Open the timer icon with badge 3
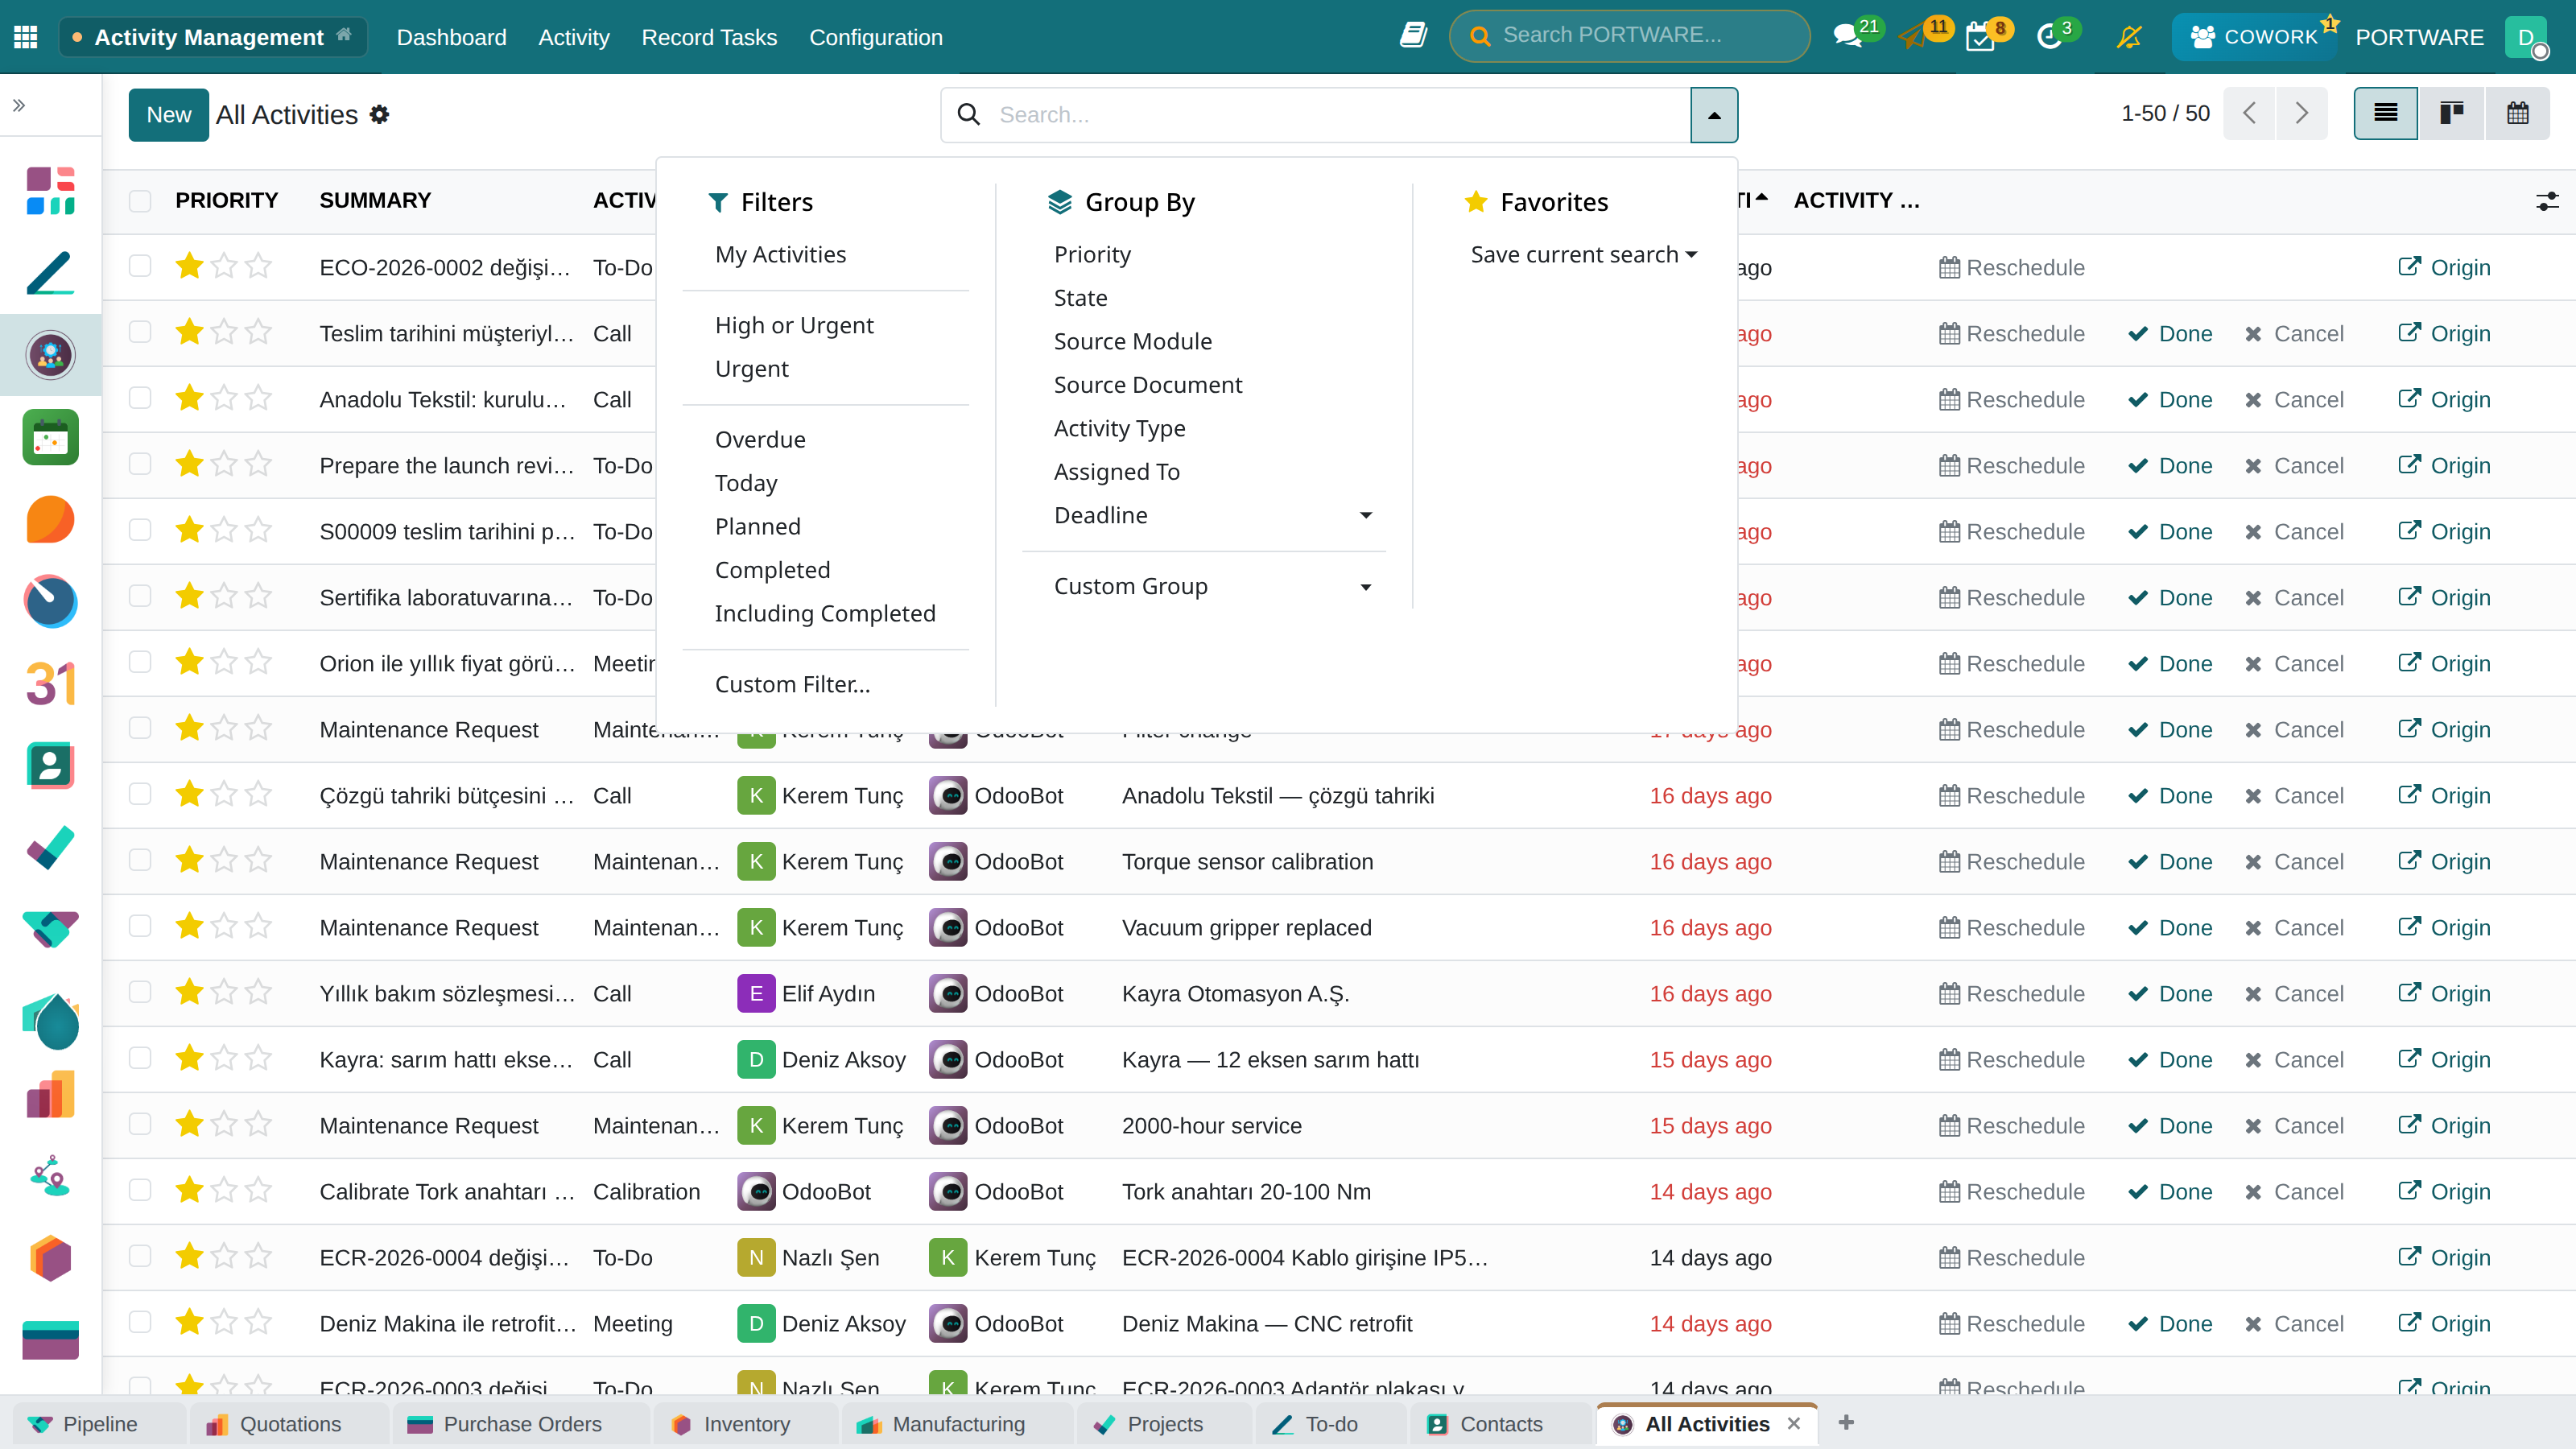The width and height of the screenshot is (2576, 1449). [2049, 38]
